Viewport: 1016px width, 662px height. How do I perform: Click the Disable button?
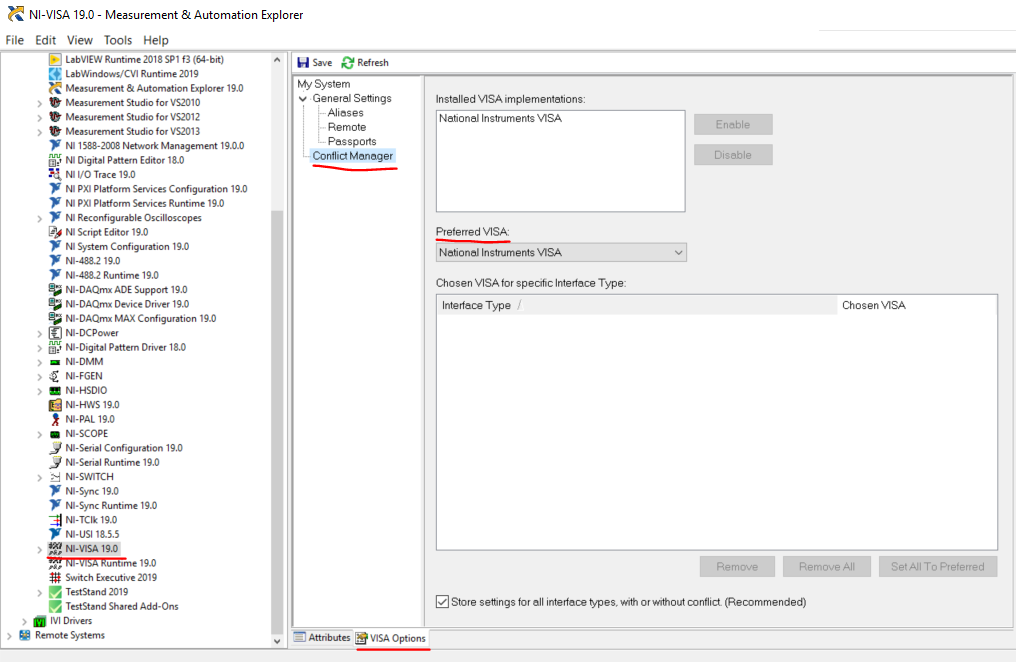pos(732,154)
